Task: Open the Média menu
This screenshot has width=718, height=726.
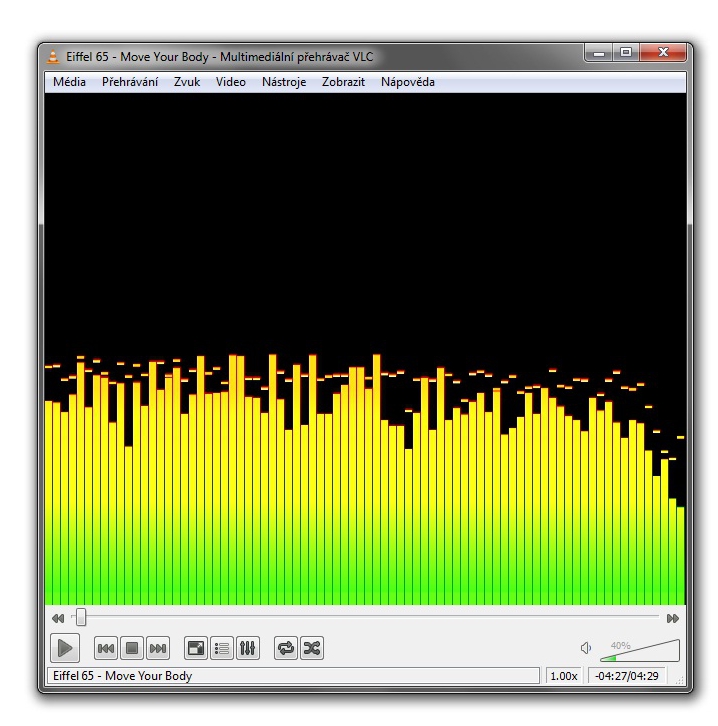Action: click(69, 82)
